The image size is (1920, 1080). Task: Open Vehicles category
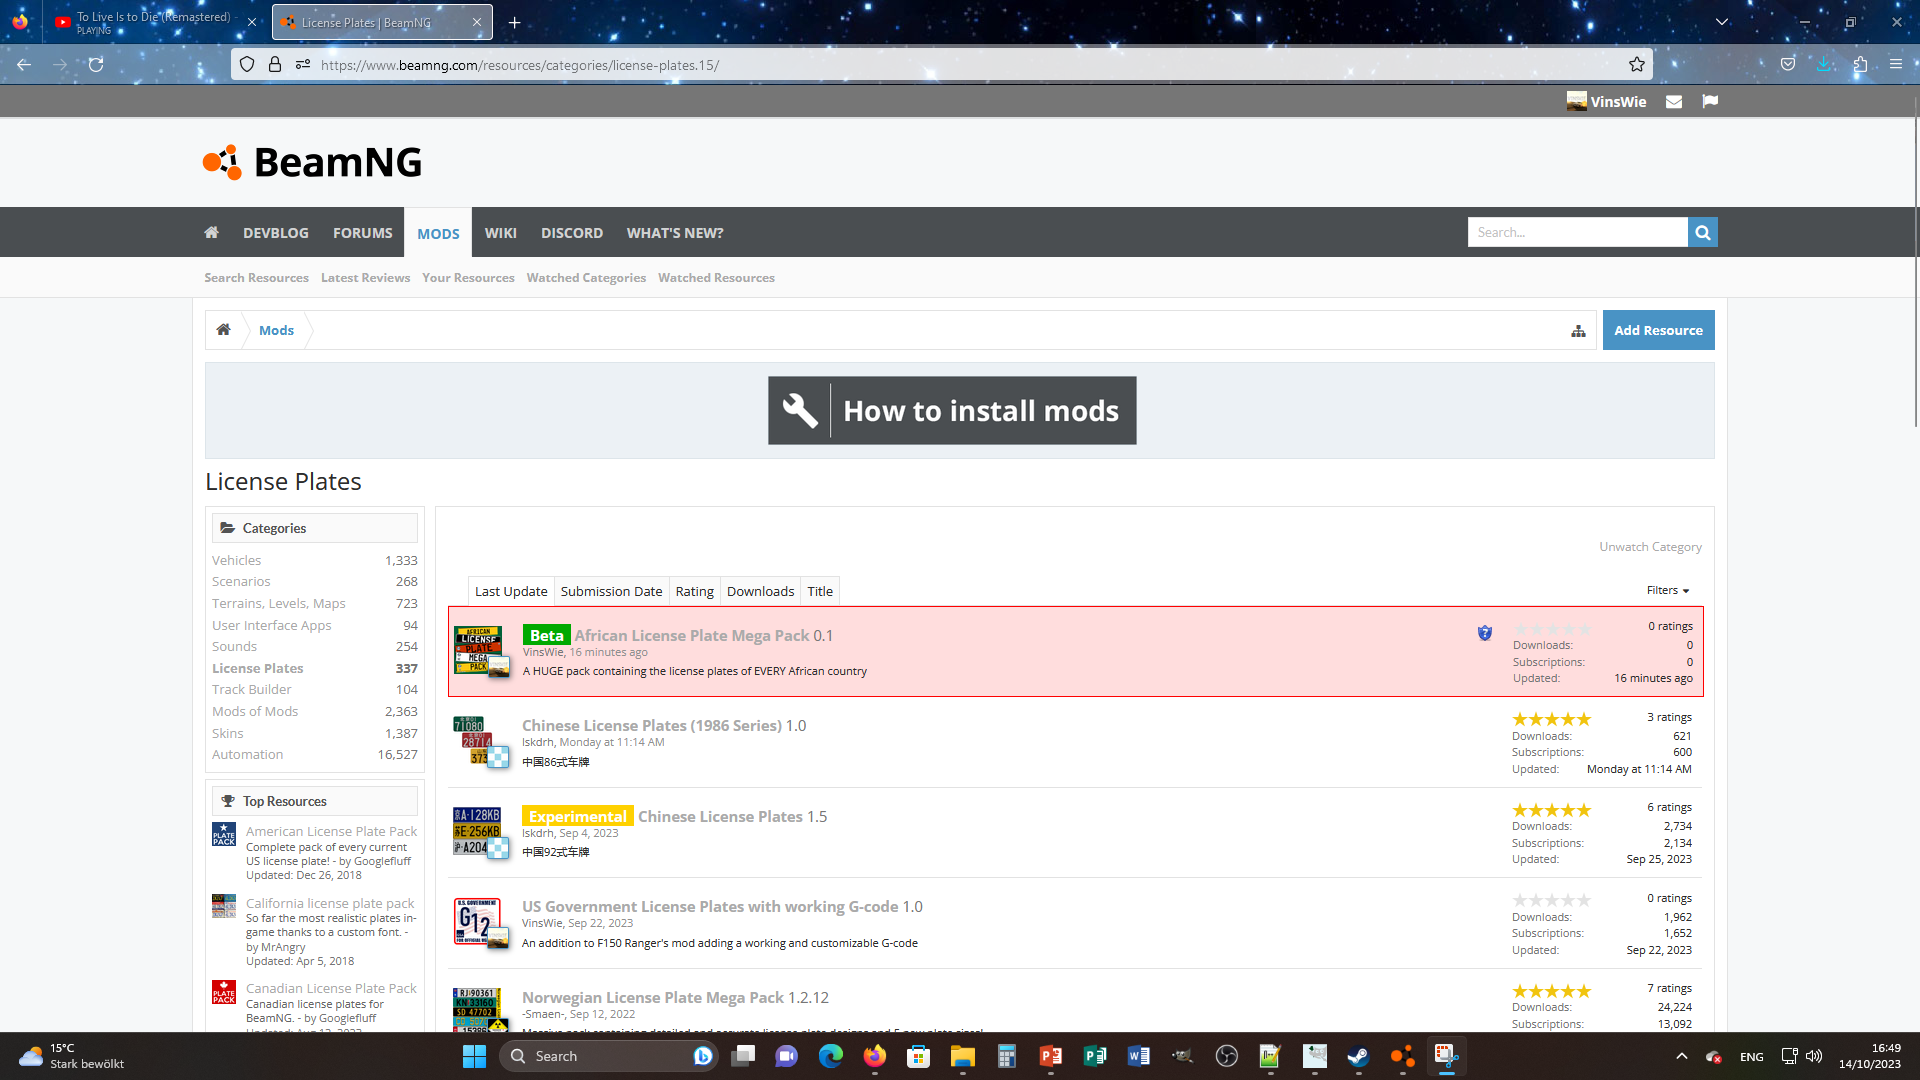[x=236, y=560]
